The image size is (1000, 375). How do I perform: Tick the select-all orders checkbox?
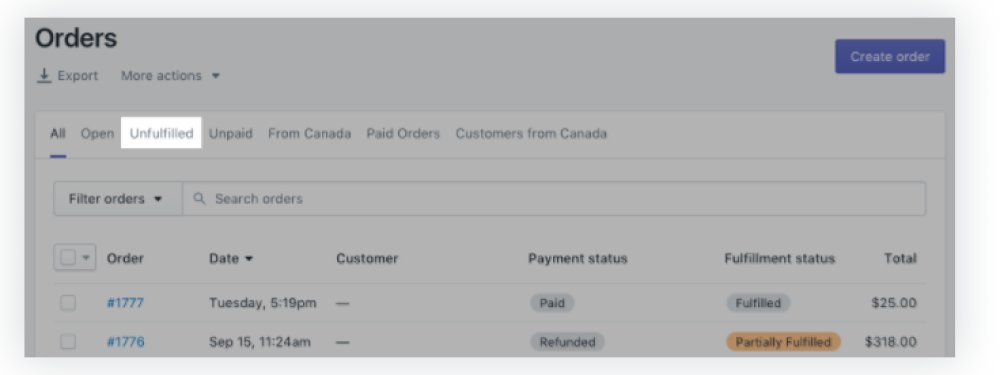pyautogui.click(x=68, y=258)
